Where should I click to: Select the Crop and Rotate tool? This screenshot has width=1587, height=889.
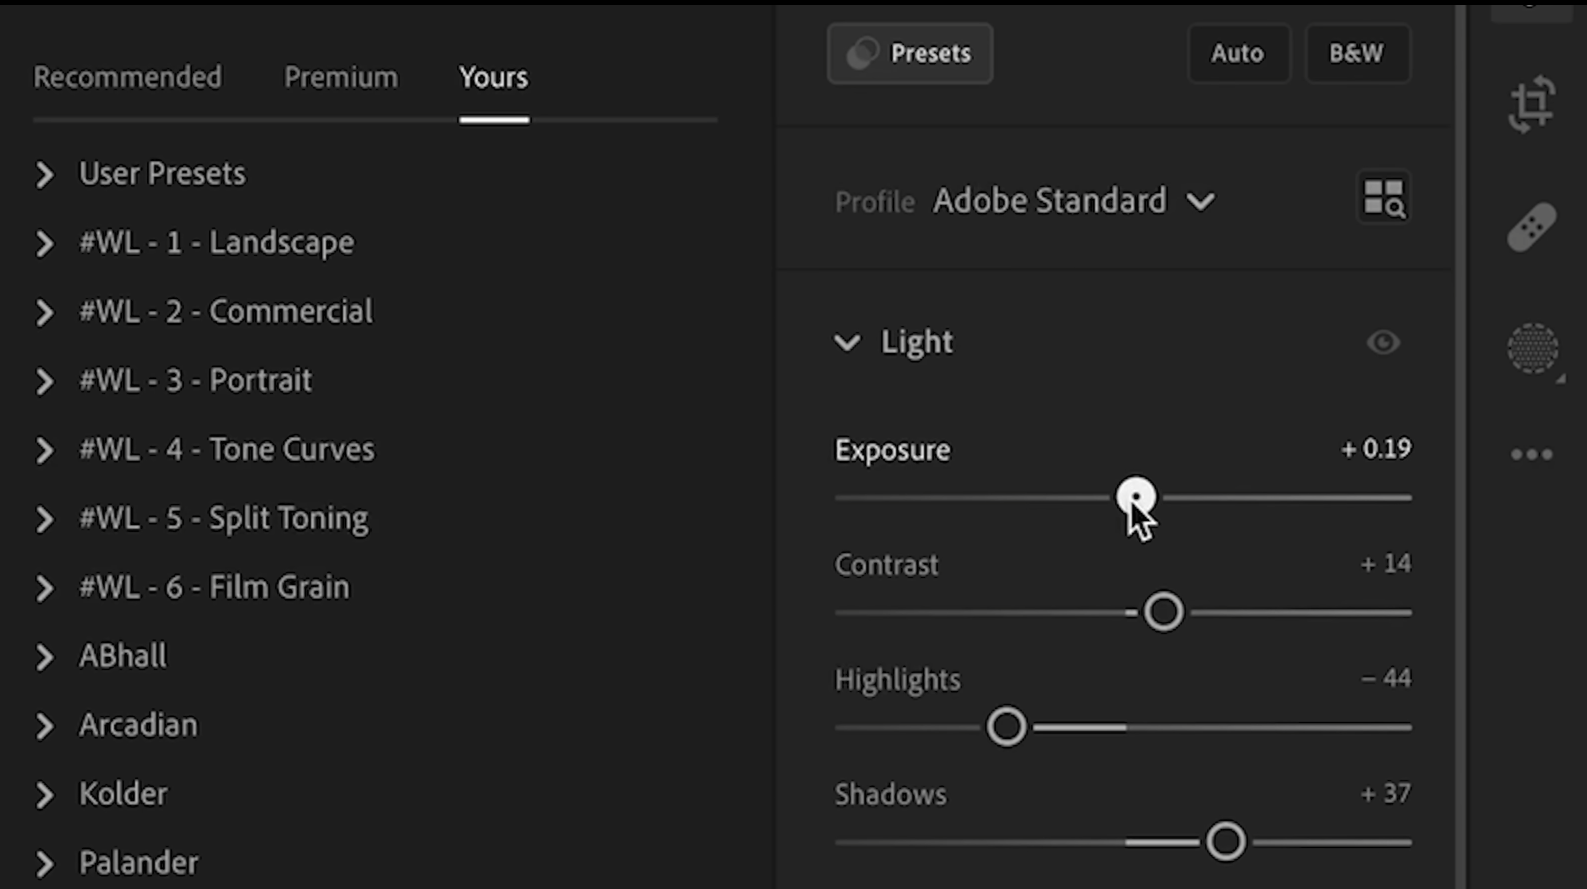(1531, 104)
